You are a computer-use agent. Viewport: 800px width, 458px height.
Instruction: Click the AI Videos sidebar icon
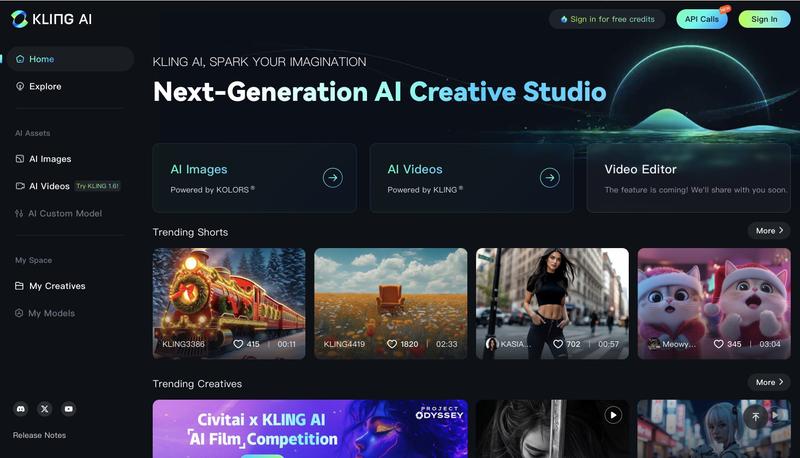click(20, 186)
